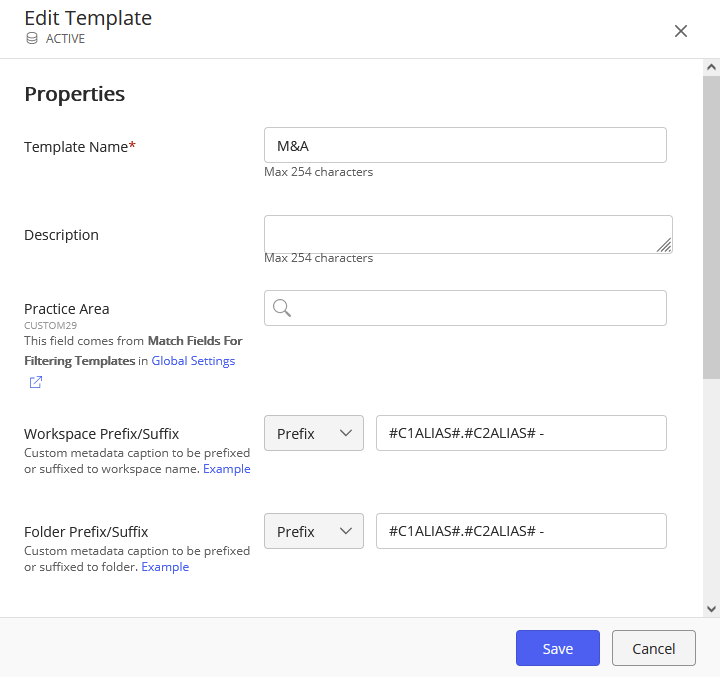
Task: Click the database icon beside ACTIVE
Action: pyautogui.click(x=32, y=39)
